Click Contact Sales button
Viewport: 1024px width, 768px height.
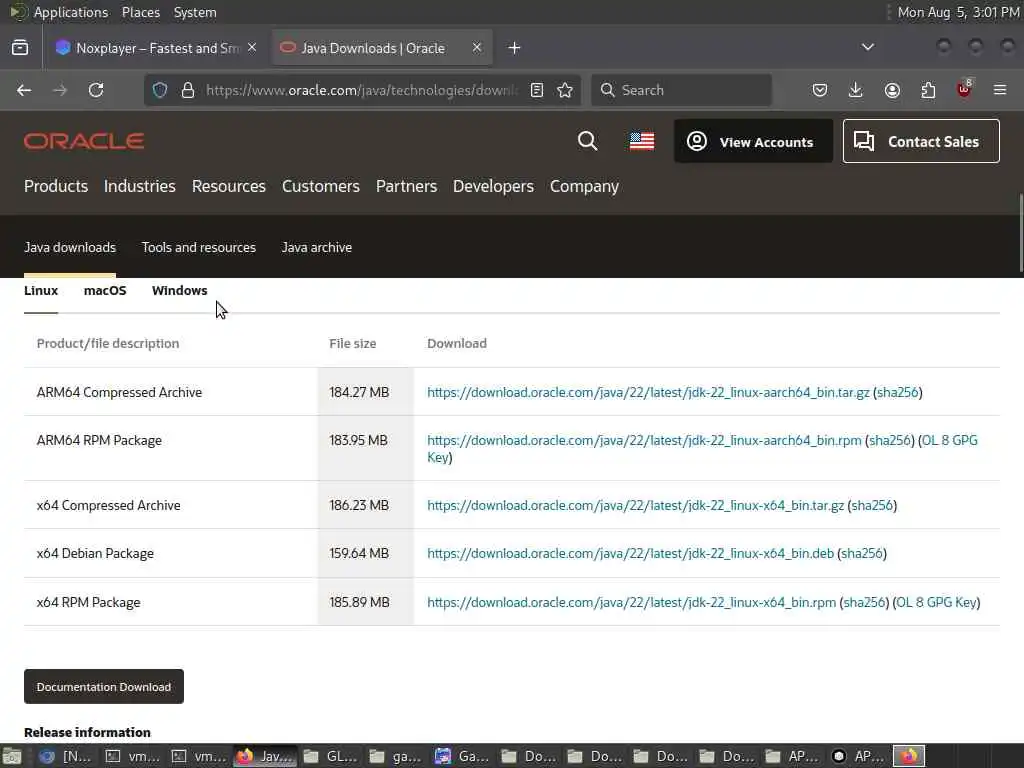coord(921,141)
